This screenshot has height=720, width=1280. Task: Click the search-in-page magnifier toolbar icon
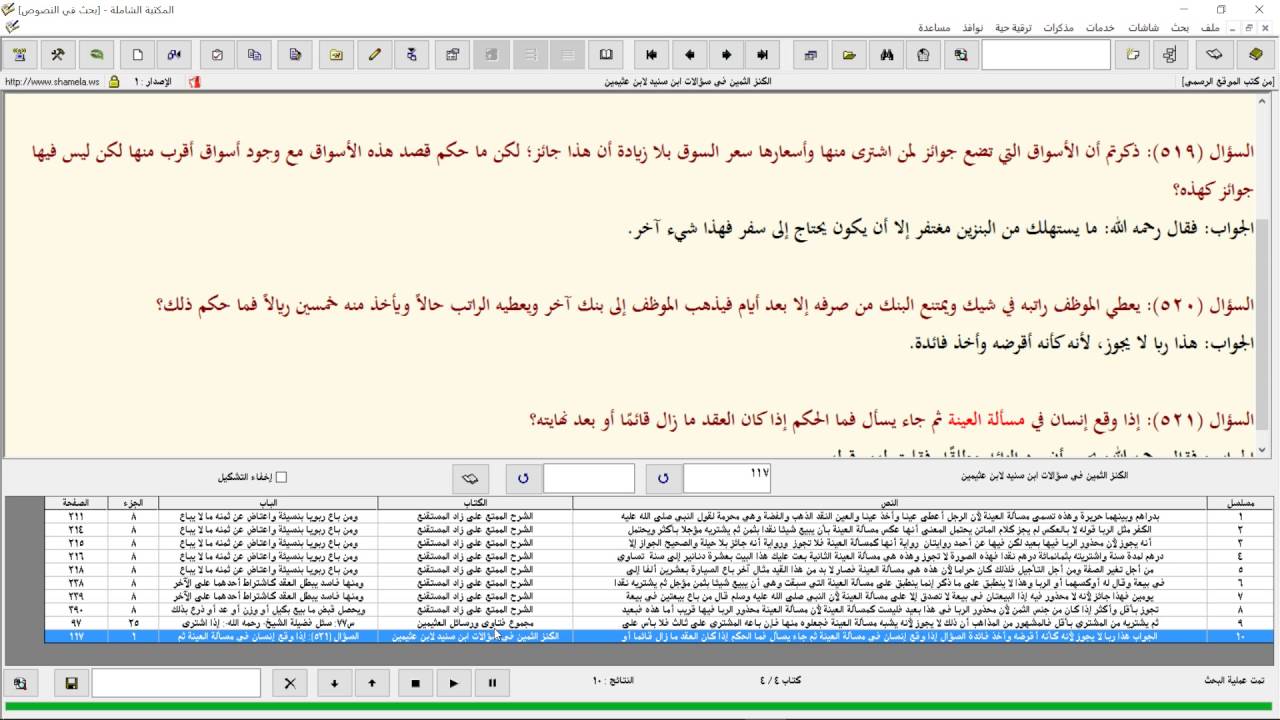(x=960, y=55)
